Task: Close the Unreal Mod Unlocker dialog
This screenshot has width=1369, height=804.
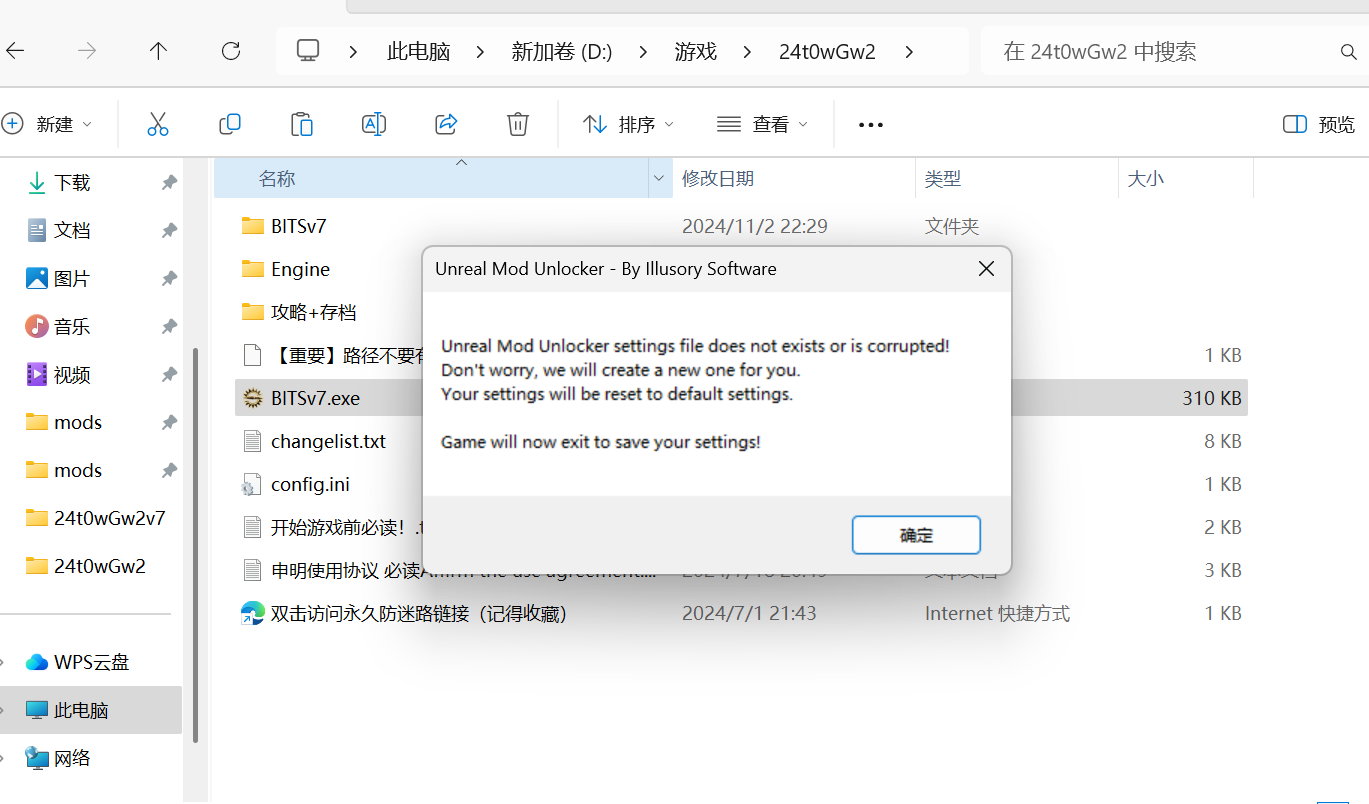Action: pyautogui.click(x=986, y=269)
